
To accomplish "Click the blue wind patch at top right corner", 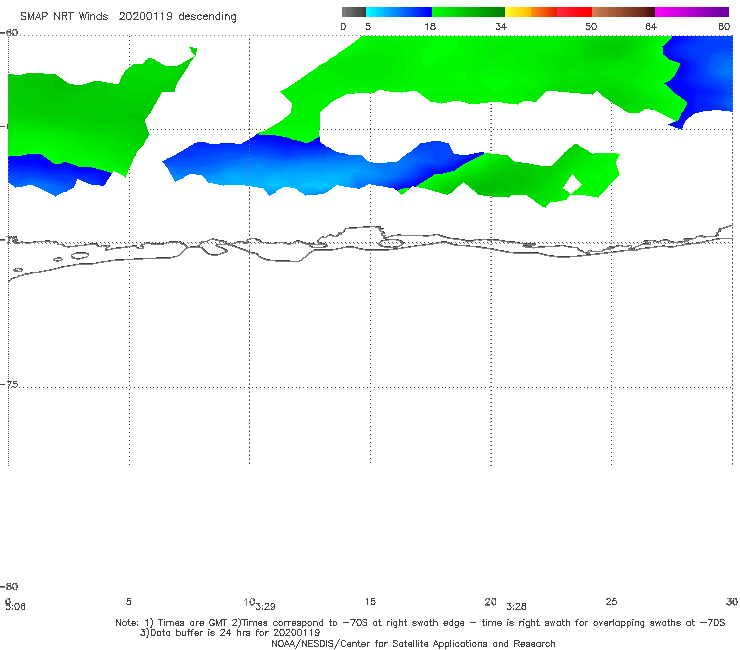I will point(701,78).
